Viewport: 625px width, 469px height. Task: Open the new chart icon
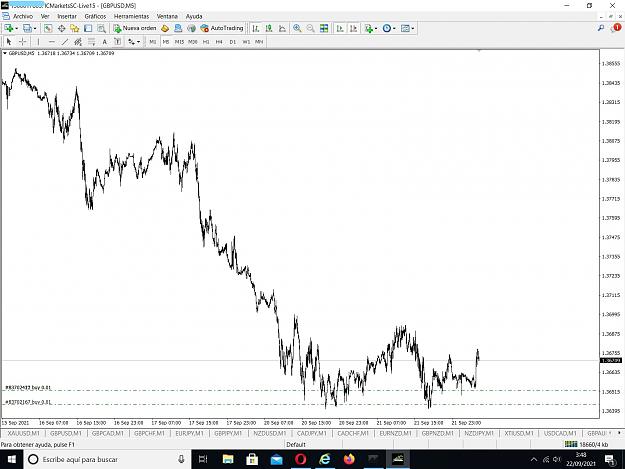8,28
